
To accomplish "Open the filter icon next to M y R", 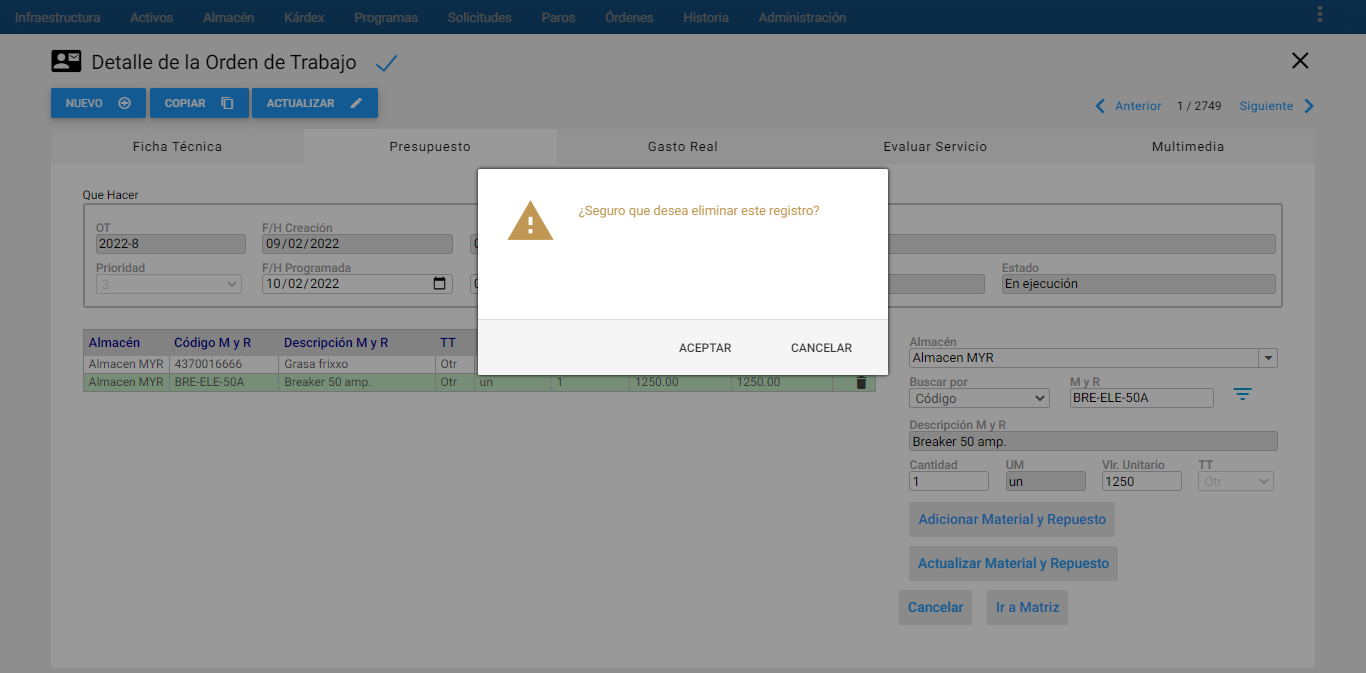I will pos(1242,395).
